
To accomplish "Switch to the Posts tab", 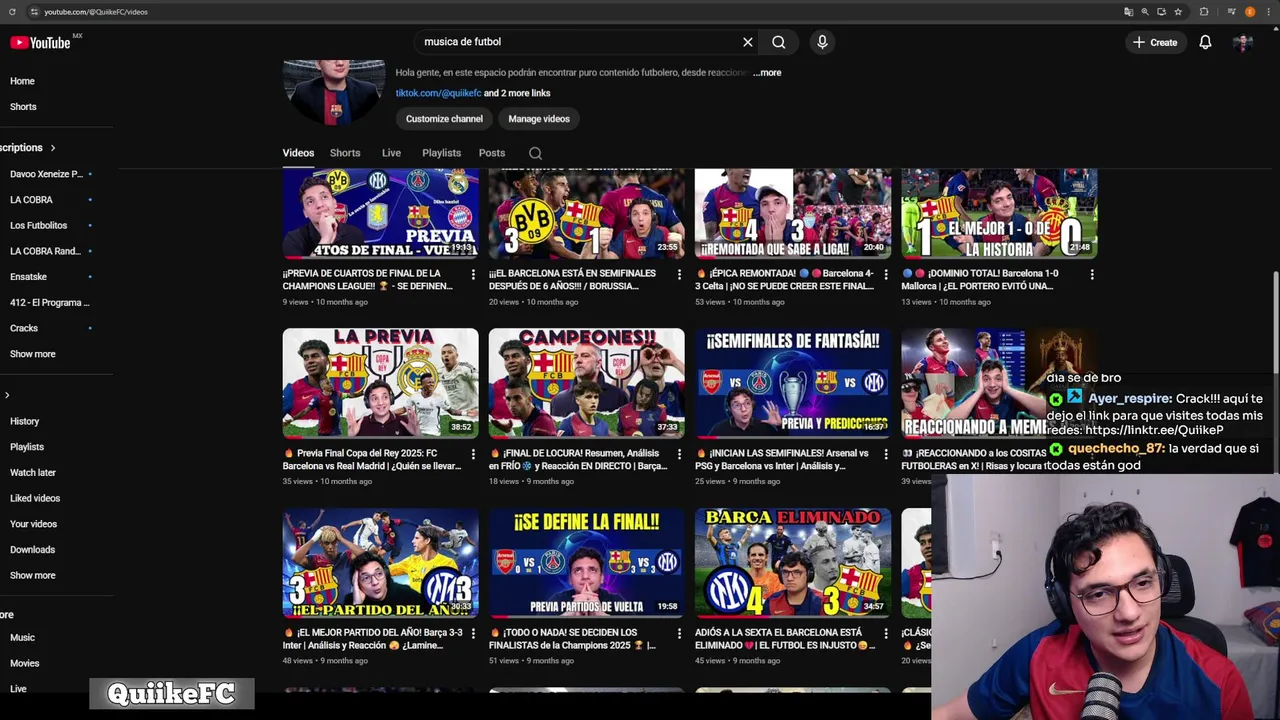I will 492,153.
